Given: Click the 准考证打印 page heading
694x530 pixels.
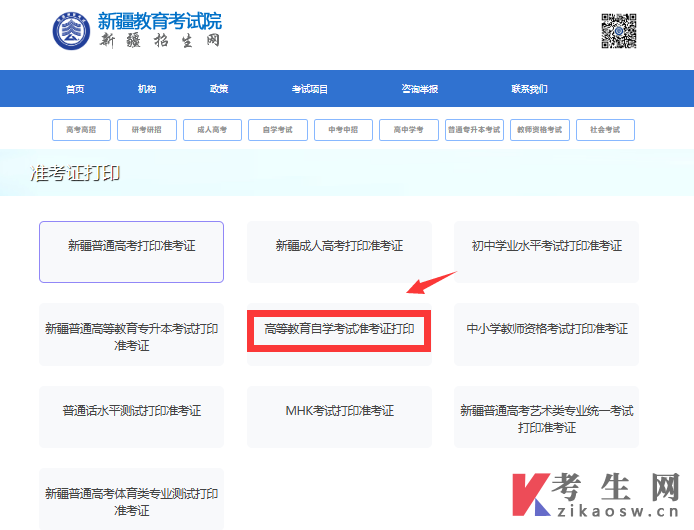Looking at the screenshot, I should tap(75, 173).
